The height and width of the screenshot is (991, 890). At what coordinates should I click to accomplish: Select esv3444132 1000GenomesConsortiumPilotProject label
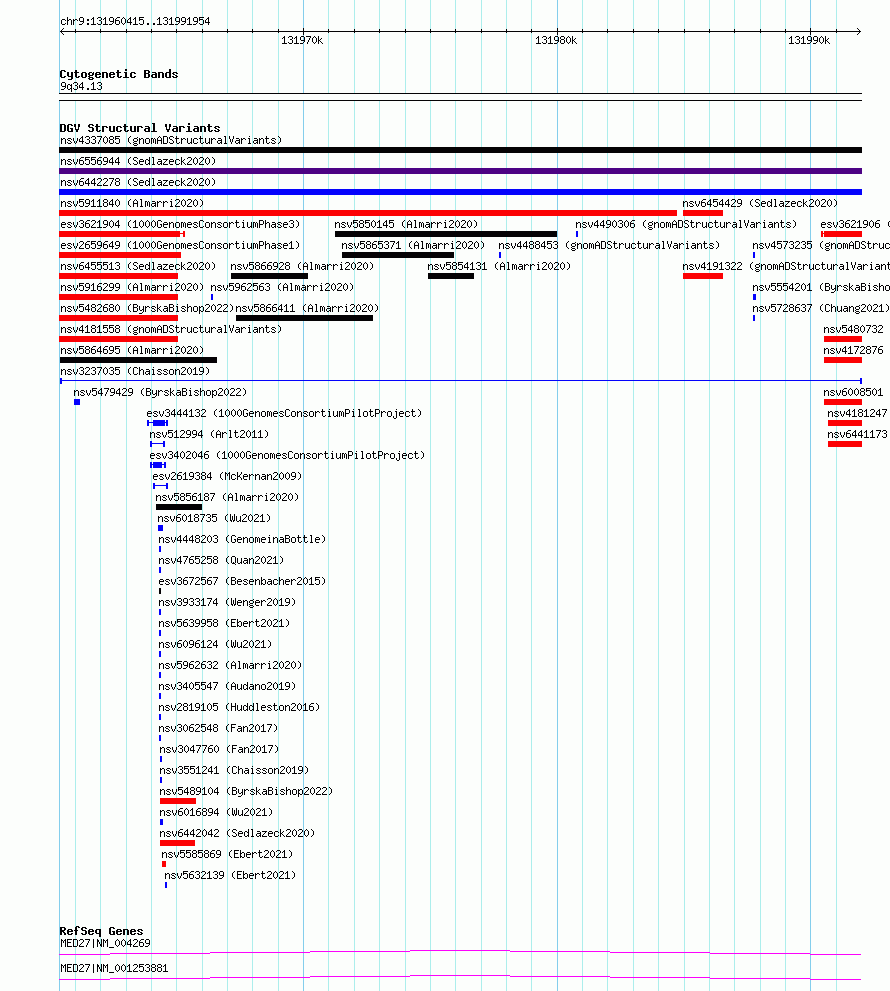(284, 413)
